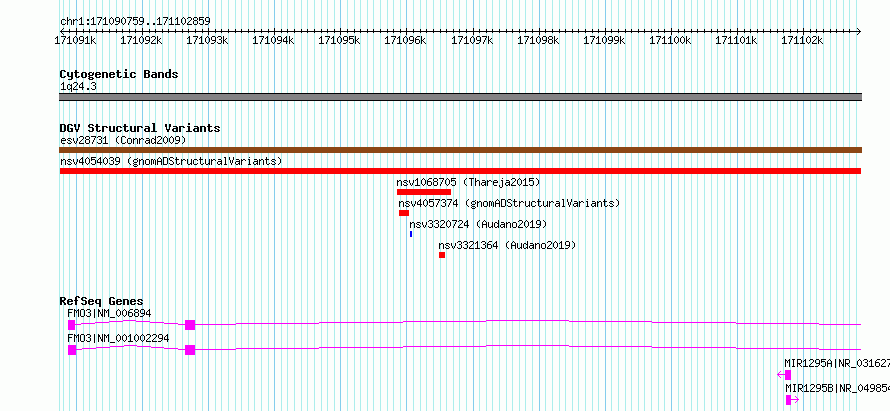Click the 171091k ruler label

coord(75,40)
